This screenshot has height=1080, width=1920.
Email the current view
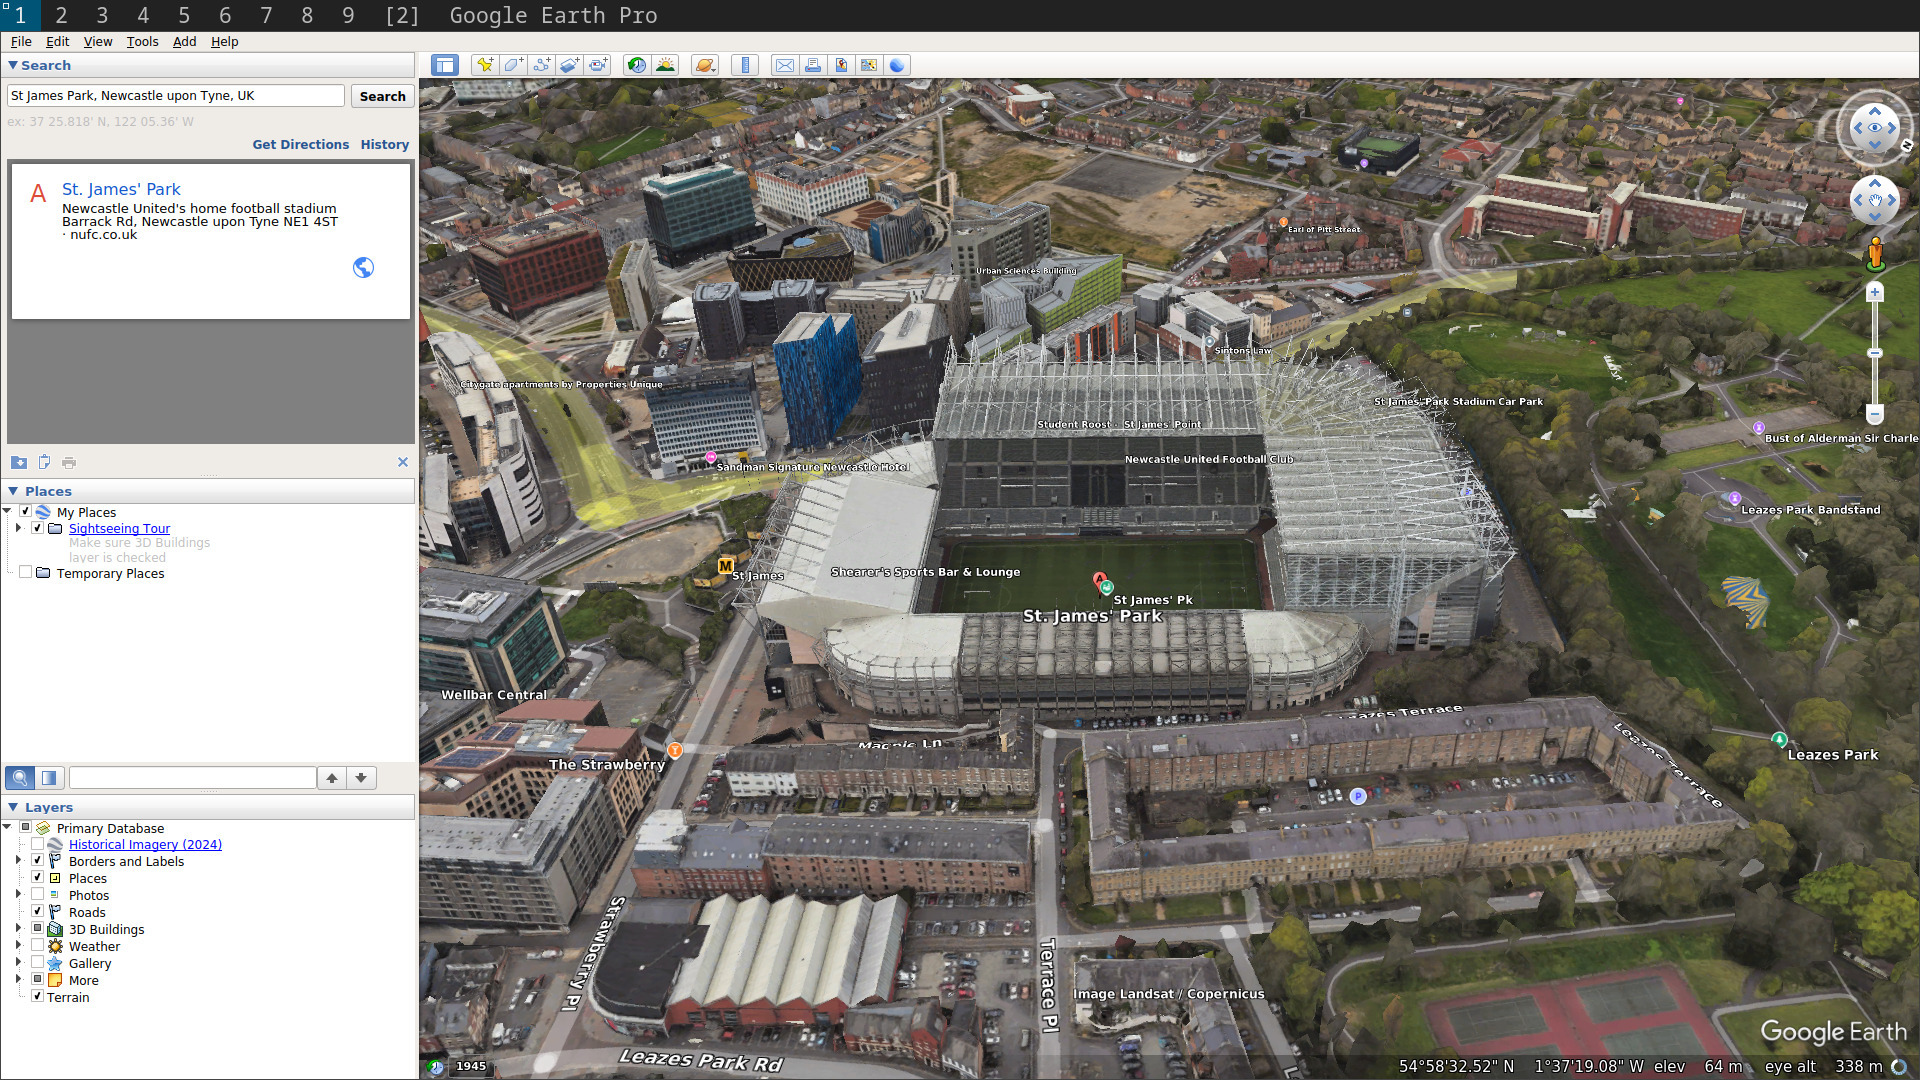click(x=785, y=64)
